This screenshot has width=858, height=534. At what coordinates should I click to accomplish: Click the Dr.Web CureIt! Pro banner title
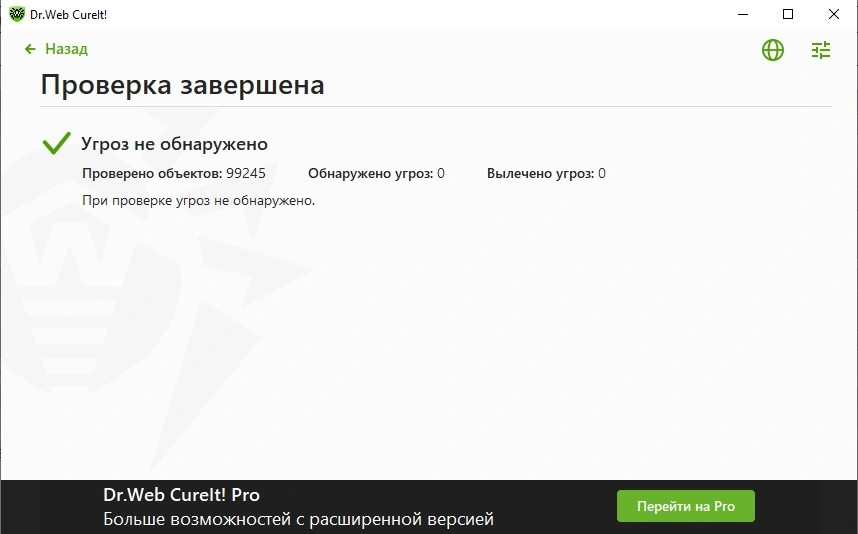(182, 495)
